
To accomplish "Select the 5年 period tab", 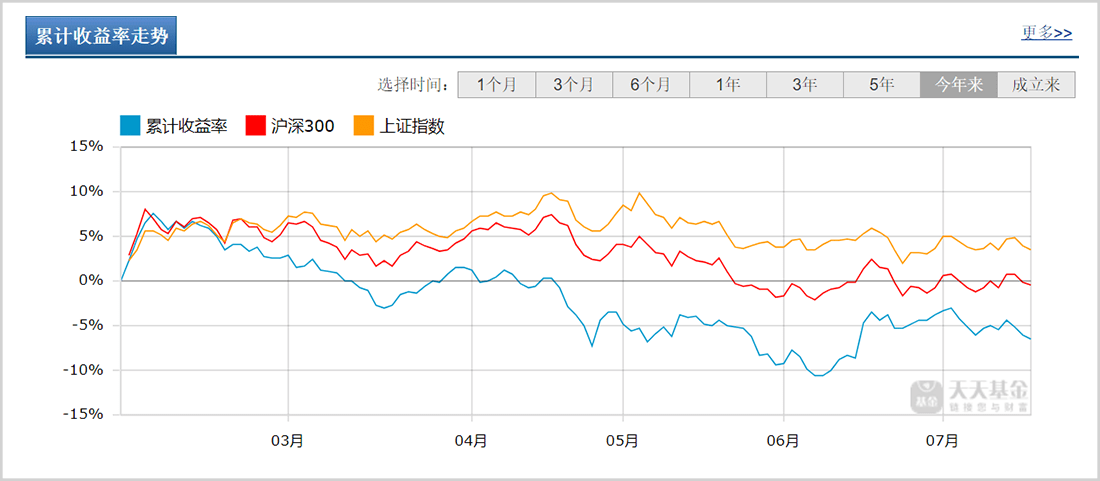I will (x=882, y=85).
